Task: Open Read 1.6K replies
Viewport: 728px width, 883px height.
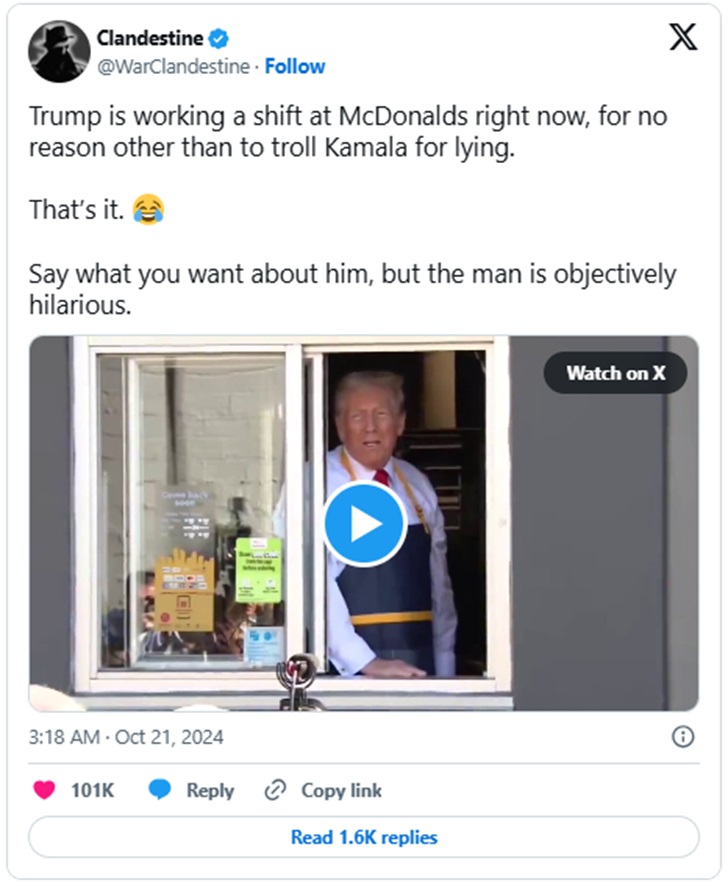Action: point(363,837)
